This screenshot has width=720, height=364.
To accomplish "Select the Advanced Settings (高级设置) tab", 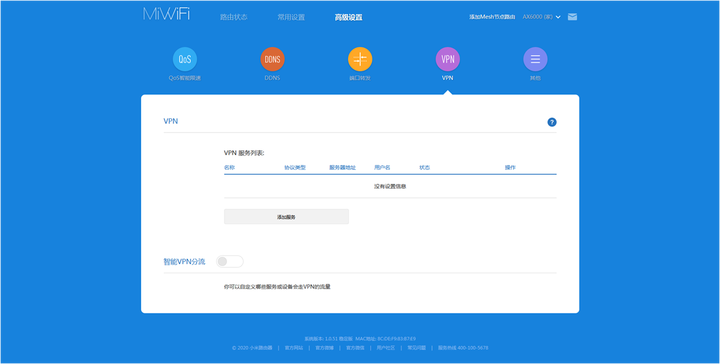I will point(349,17).
